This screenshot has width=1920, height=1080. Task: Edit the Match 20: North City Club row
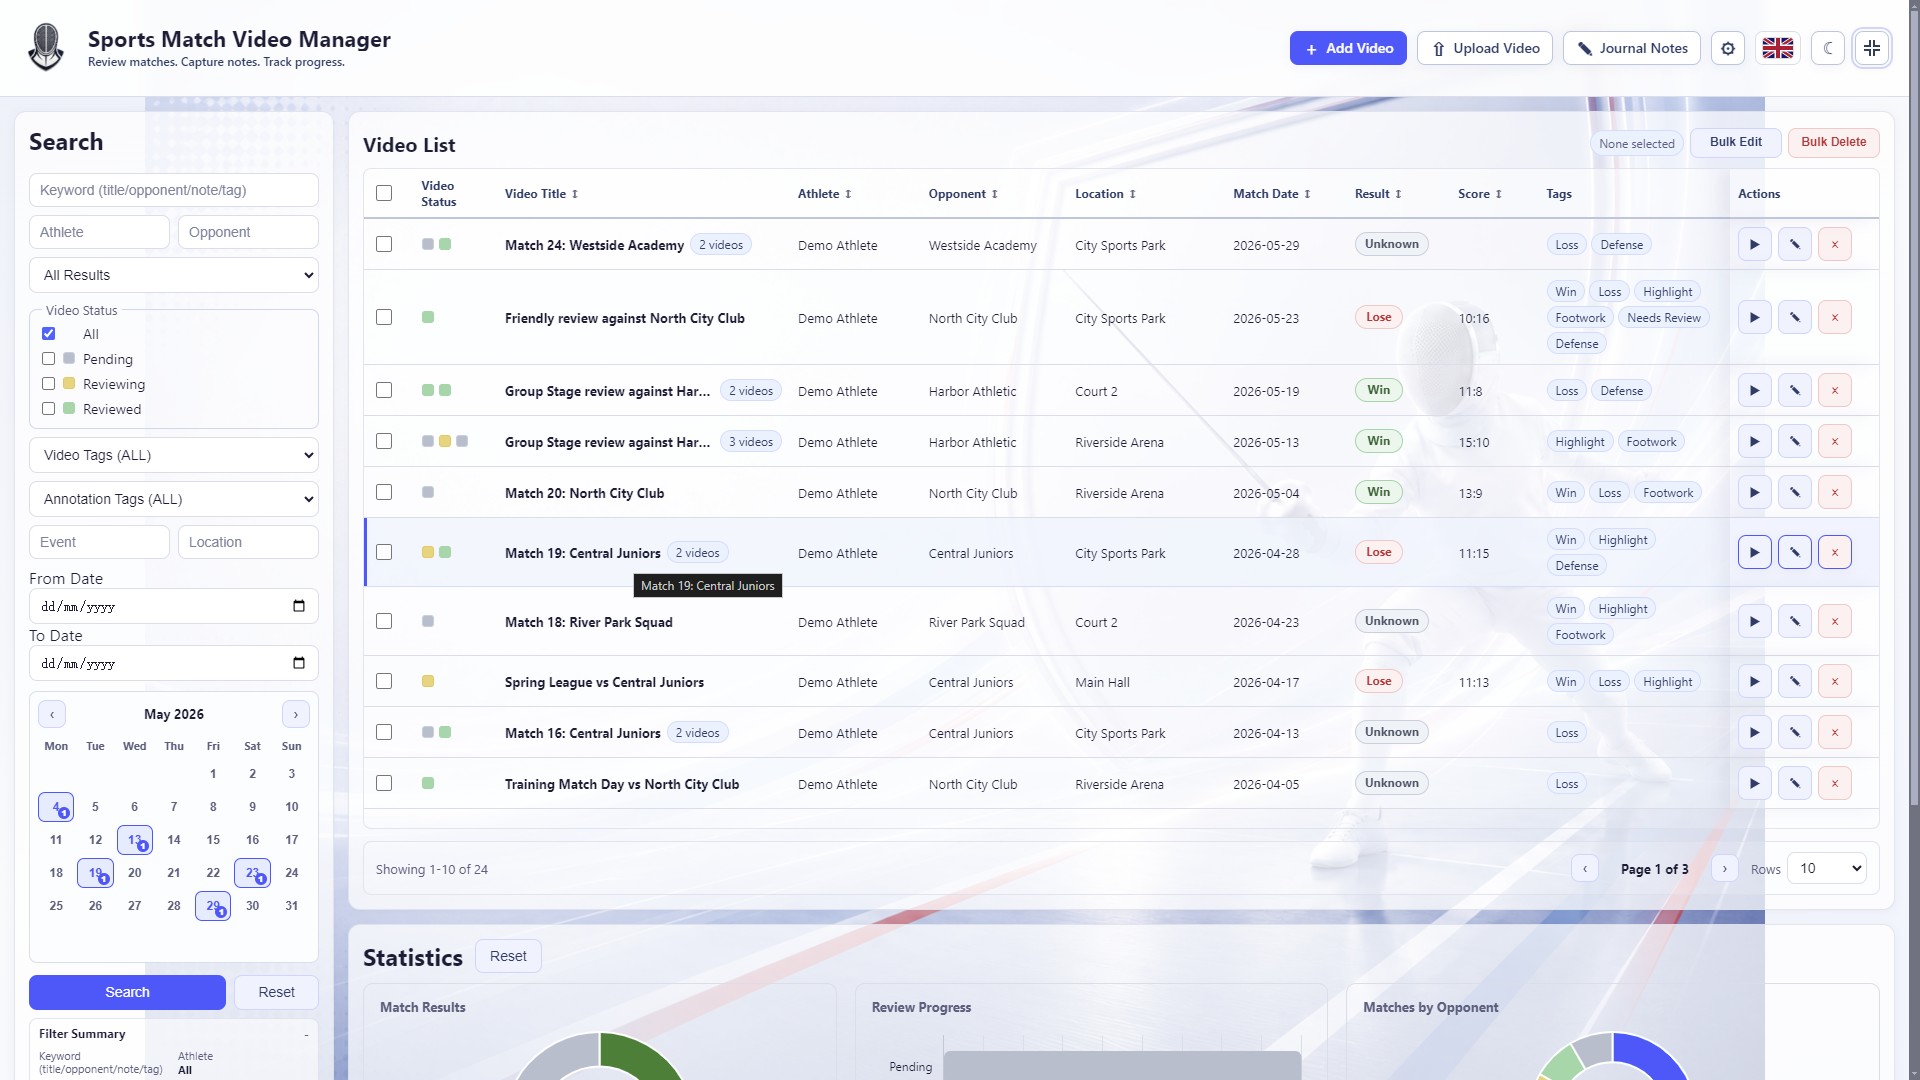[1795, 493]
